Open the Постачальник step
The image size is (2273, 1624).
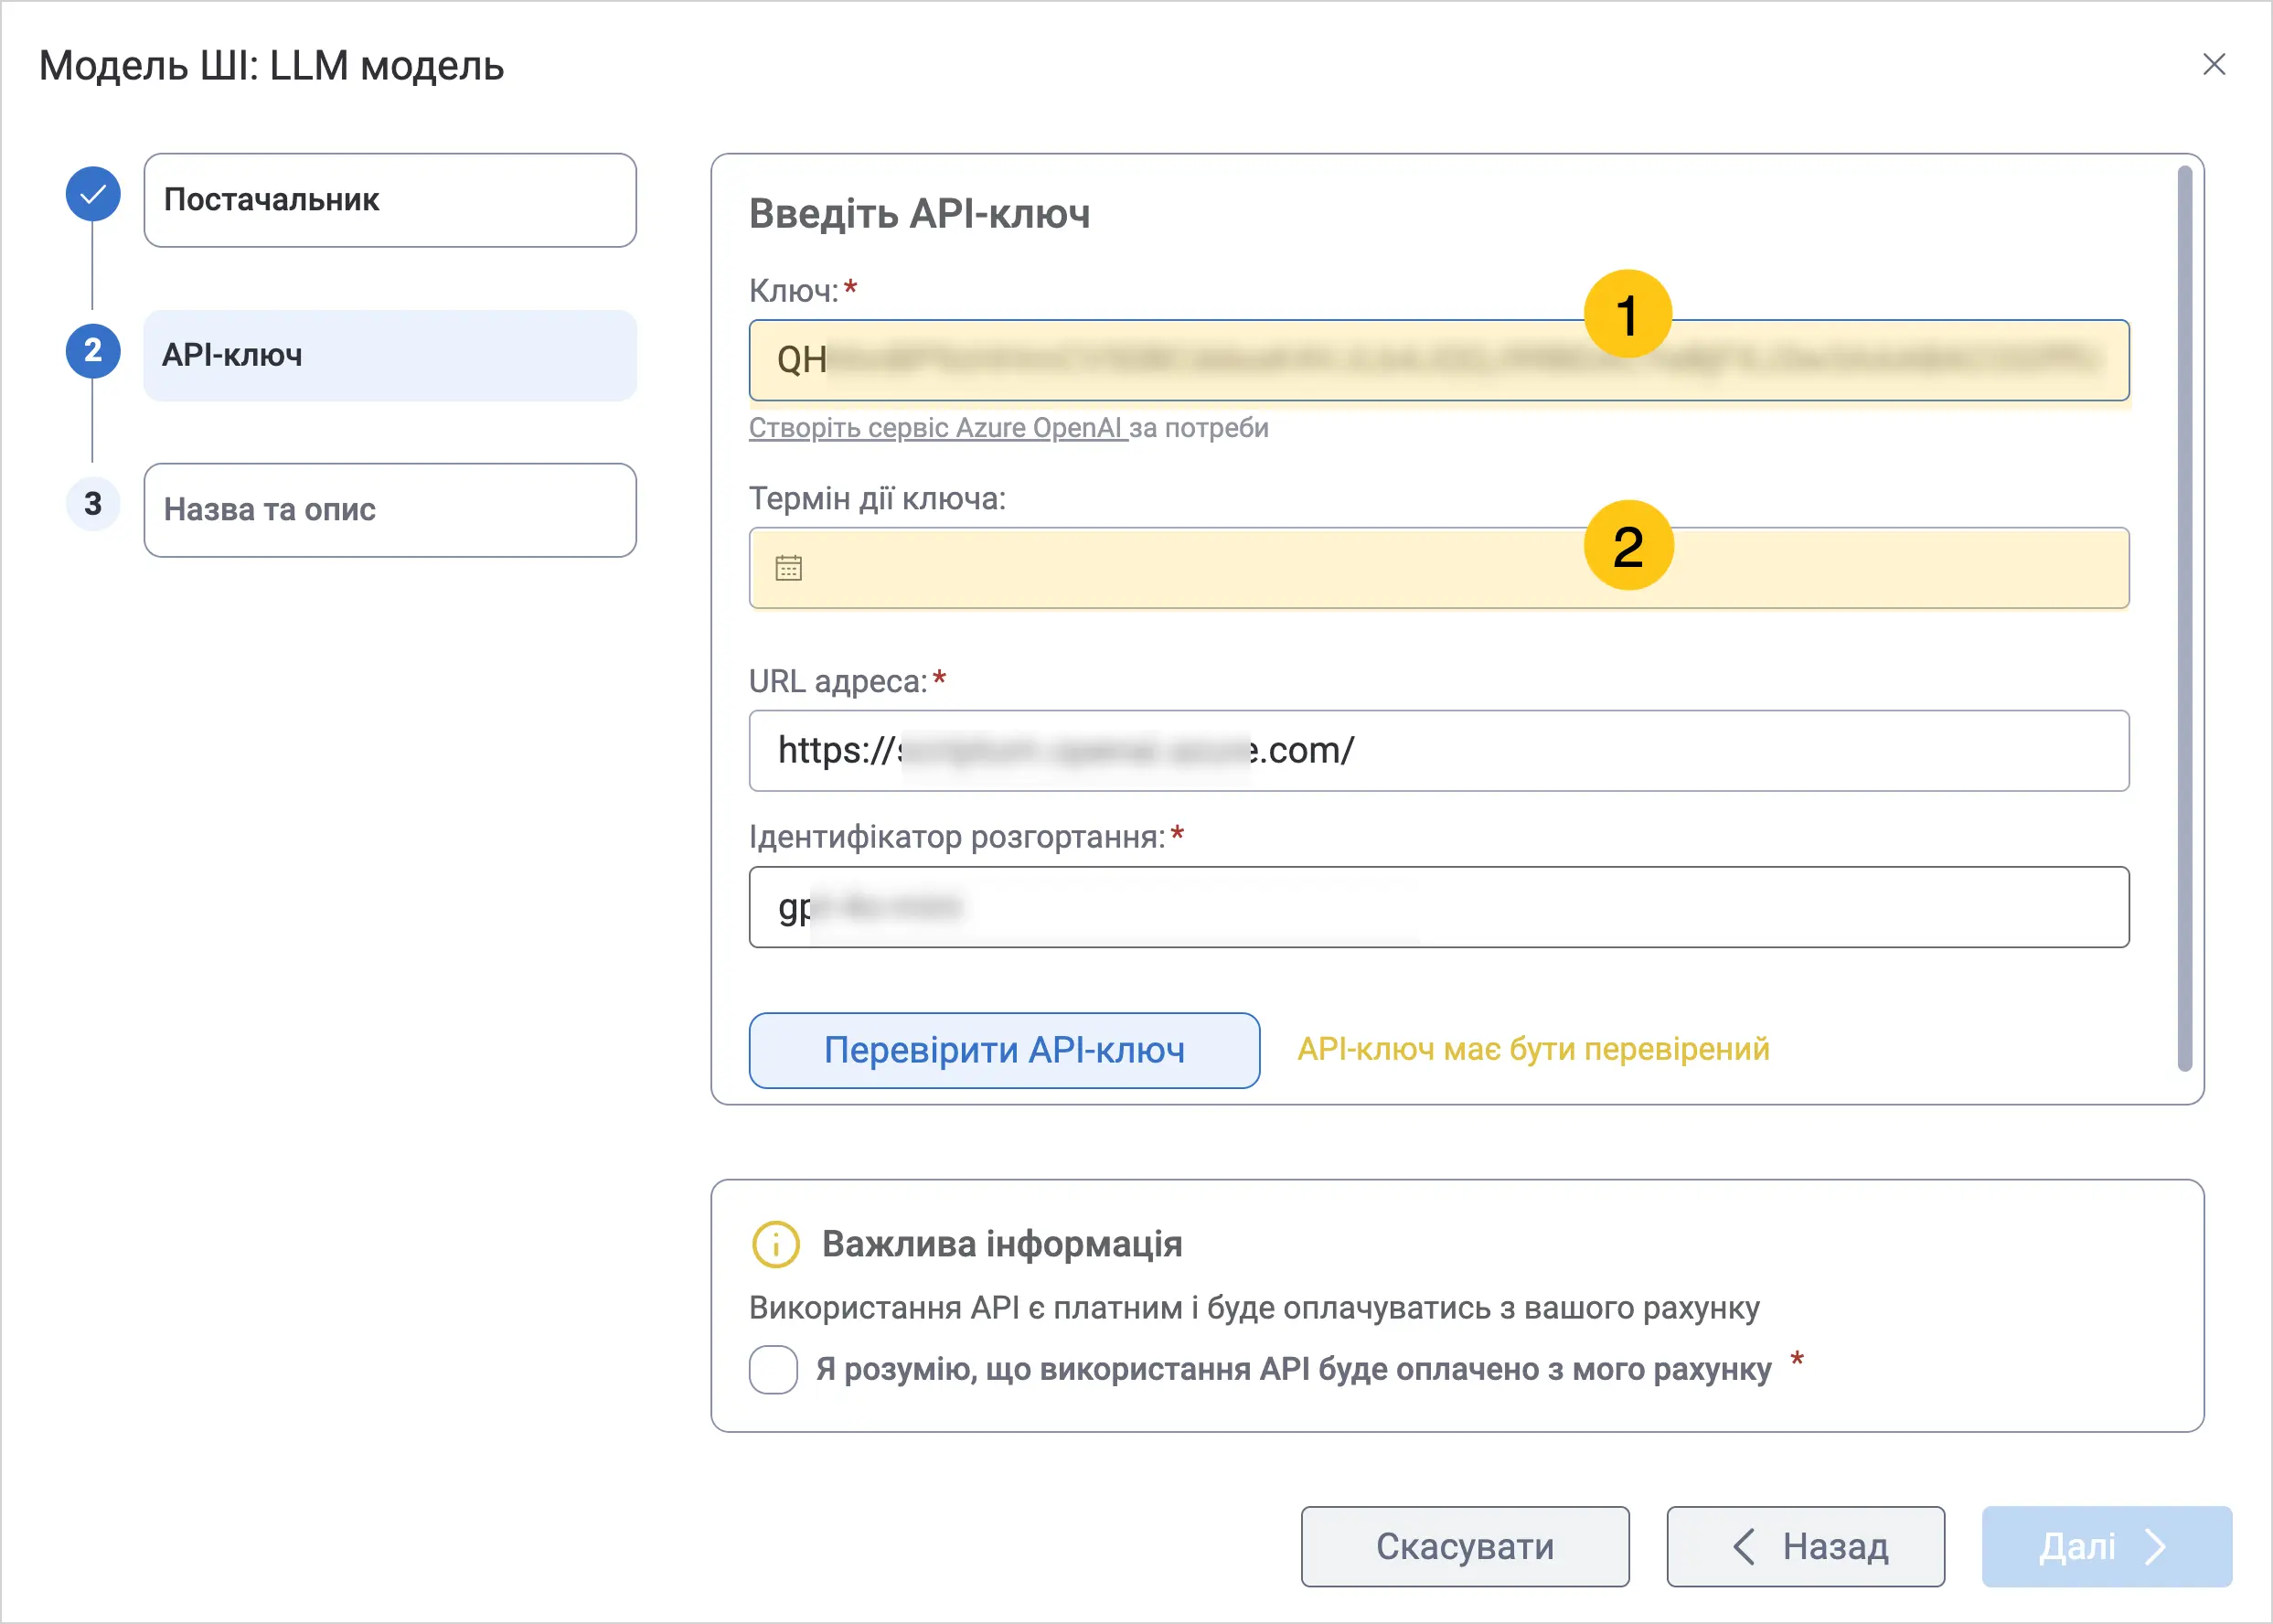pos(390,200)
